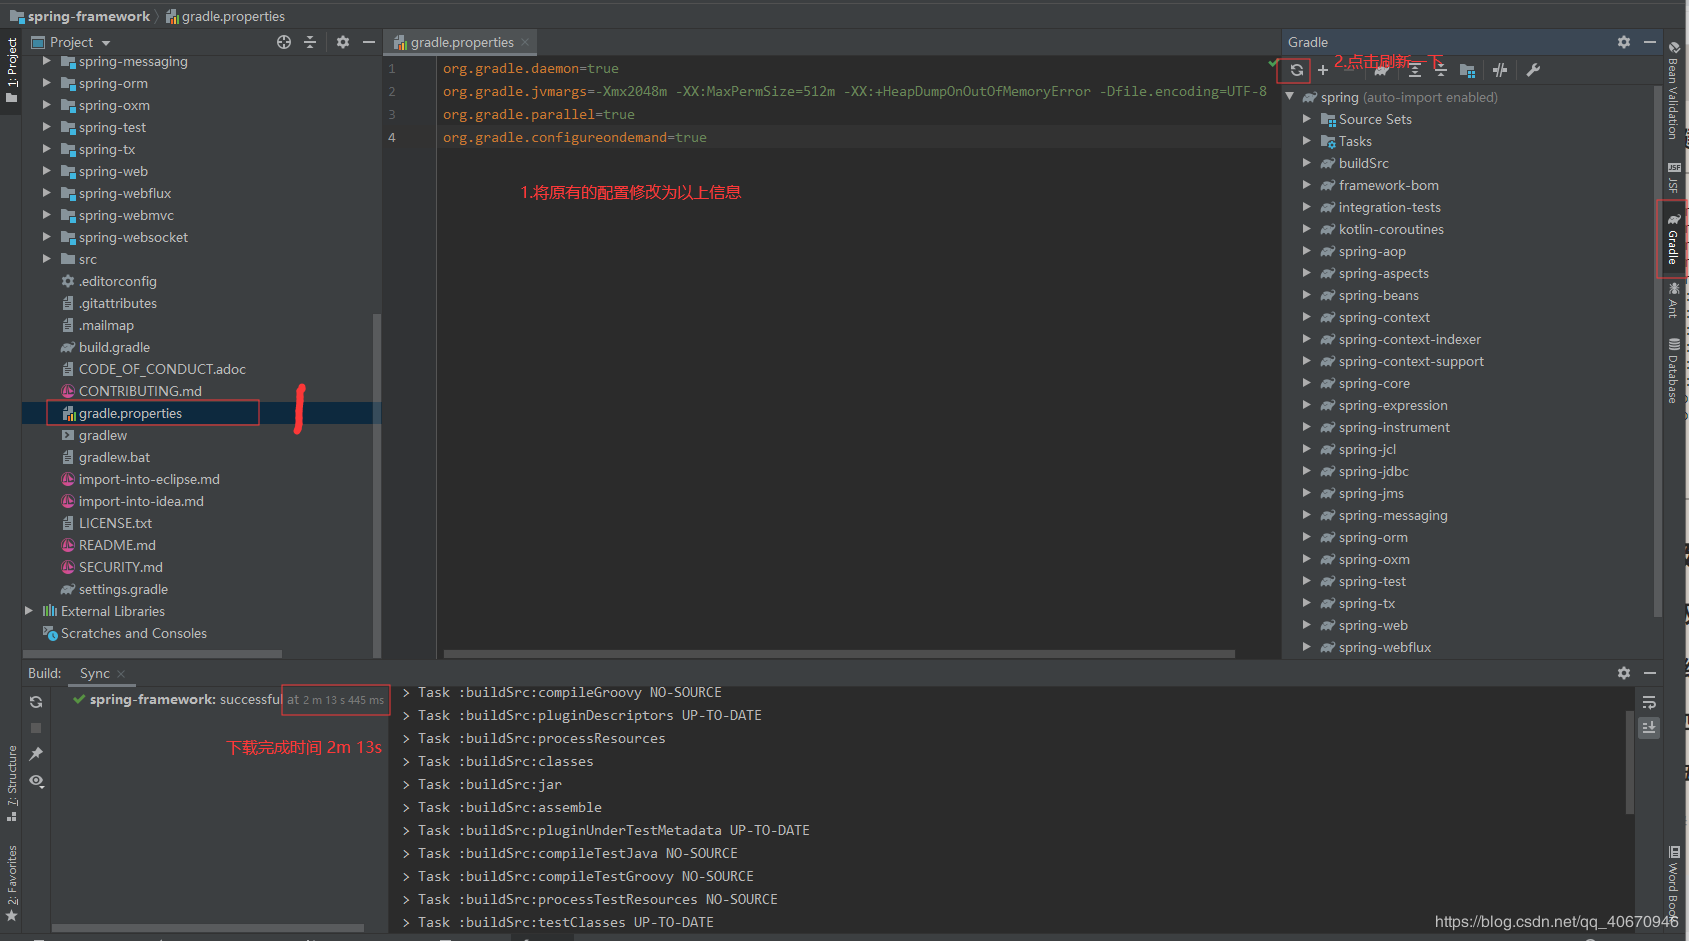The height and width of the screenshot is (941, 1689).
Task: Attach a Gradle project with plus icon
Action: click(x=1323, y=70)
